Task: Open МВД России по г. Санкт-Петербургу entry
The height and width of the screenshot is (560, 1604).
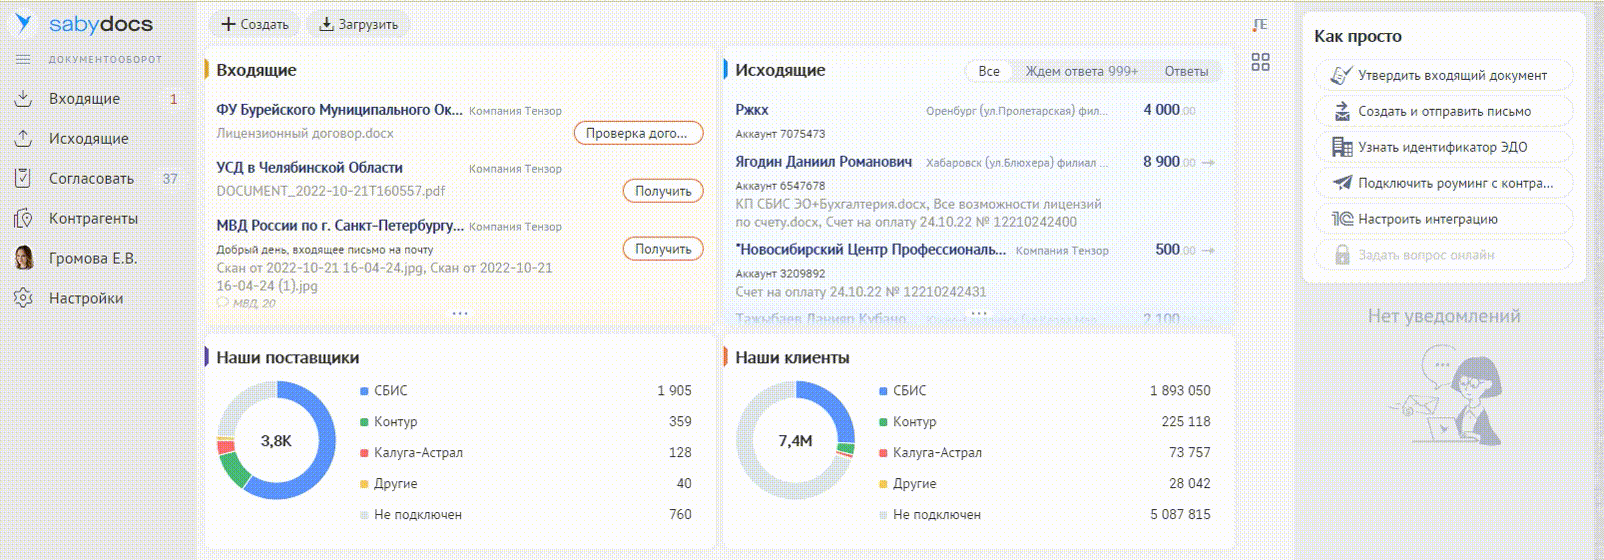Action: tap(340, 226)
